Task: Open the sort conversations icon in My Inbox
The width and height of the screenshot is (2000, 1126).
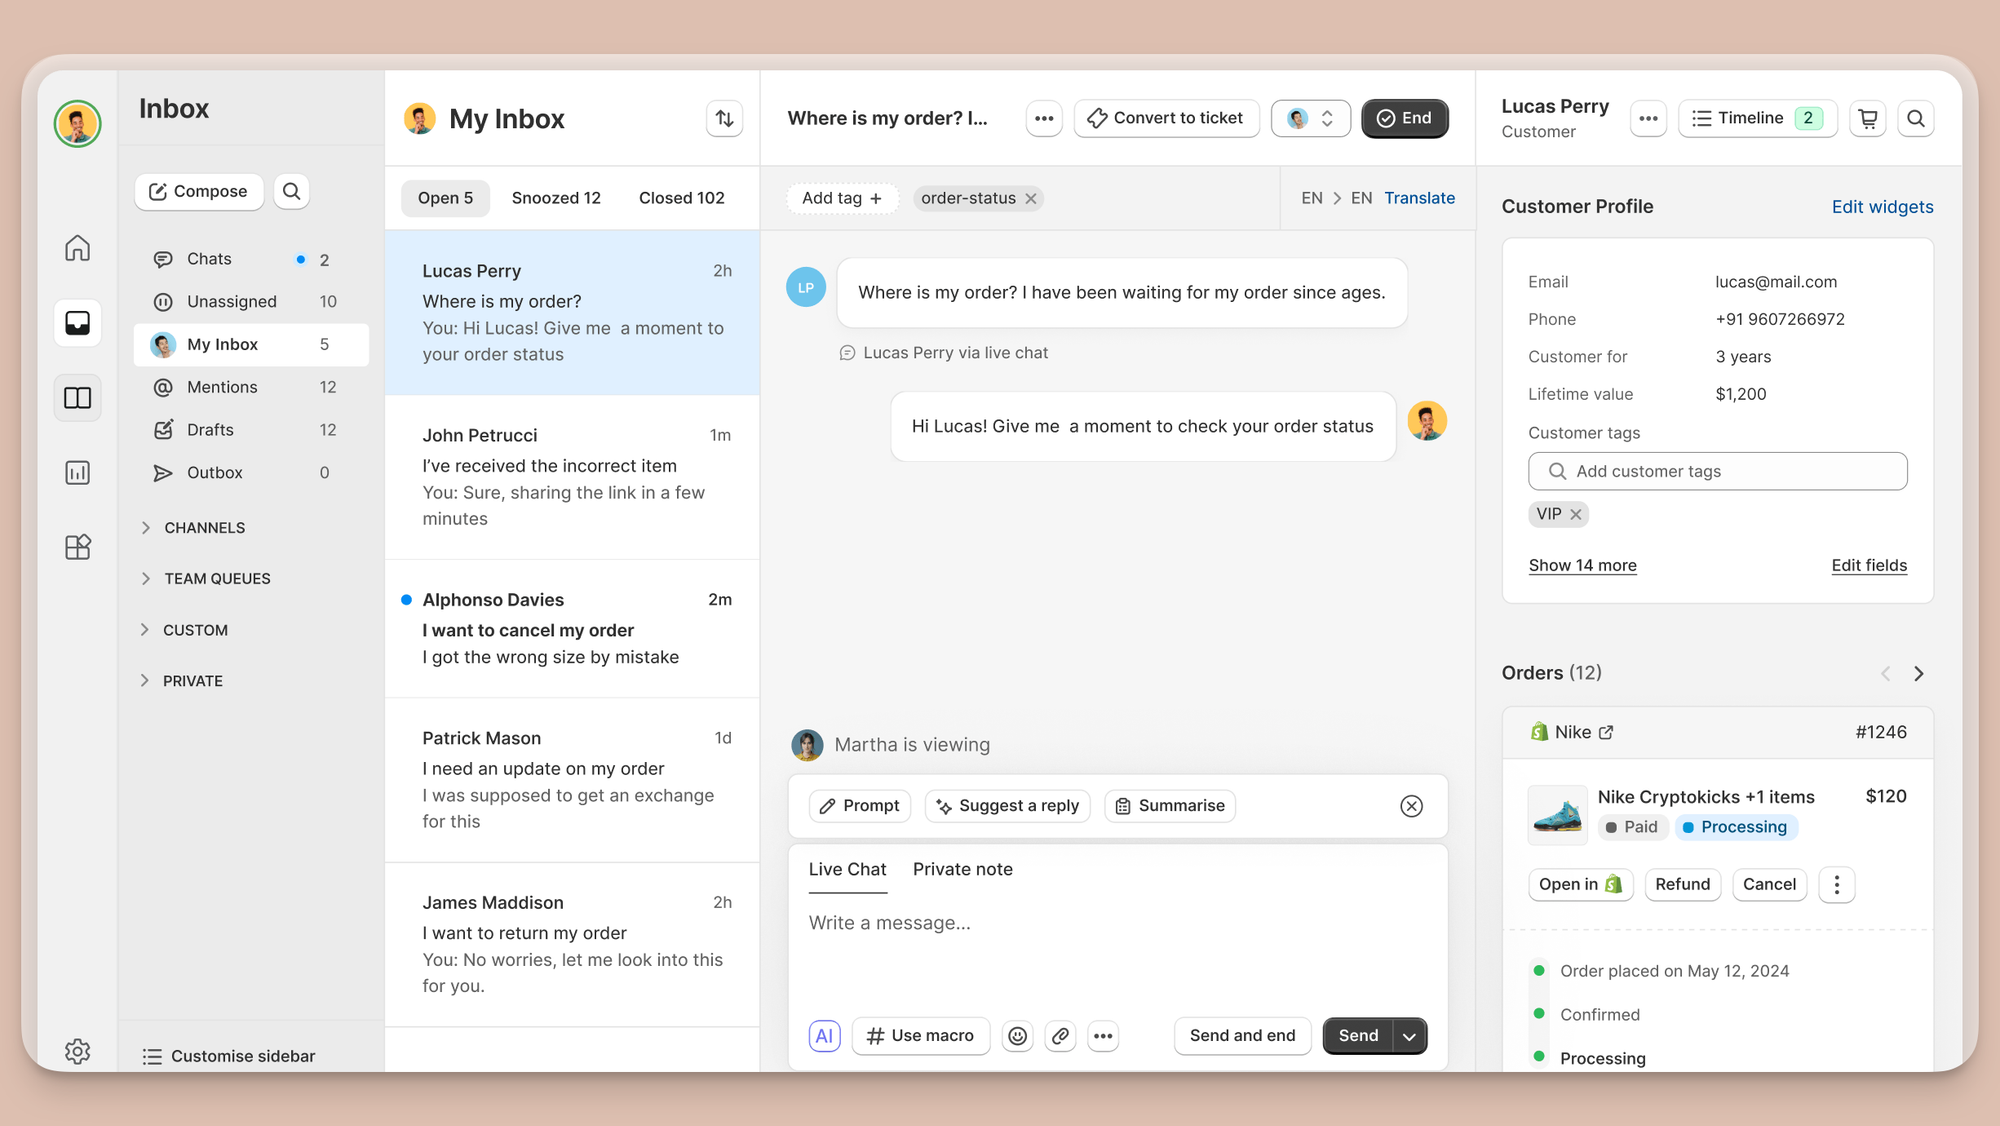Action: tap(724, 118)
